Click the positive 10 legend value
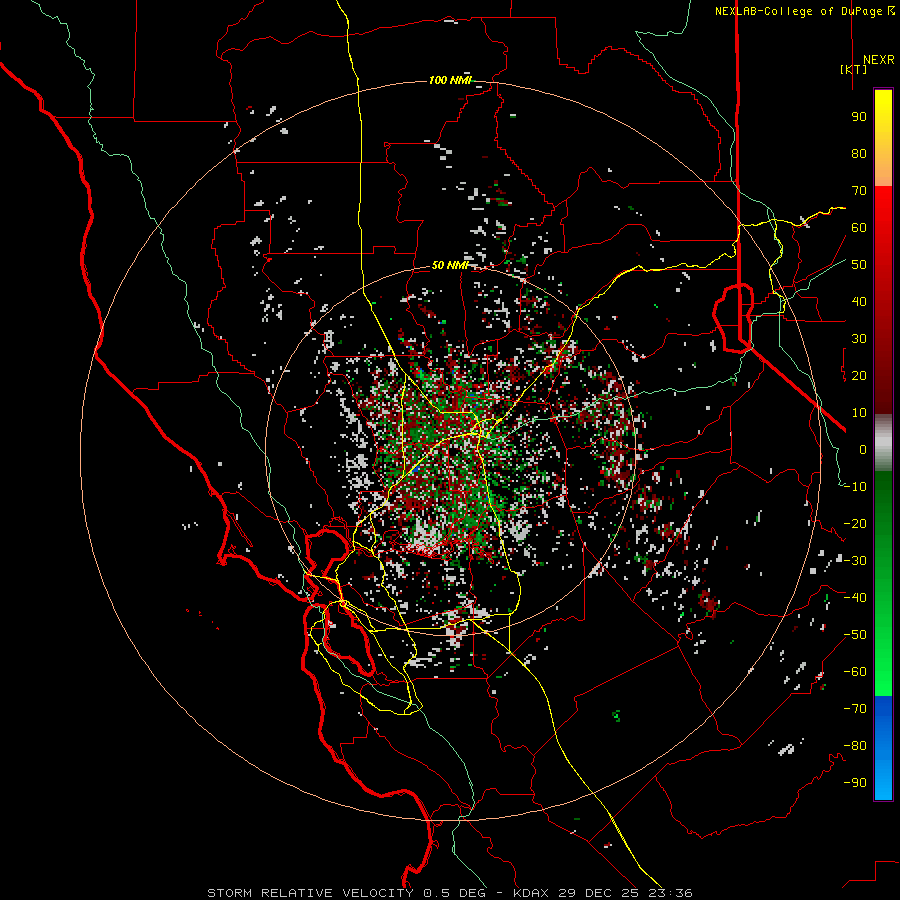 [x=859, y=413]
